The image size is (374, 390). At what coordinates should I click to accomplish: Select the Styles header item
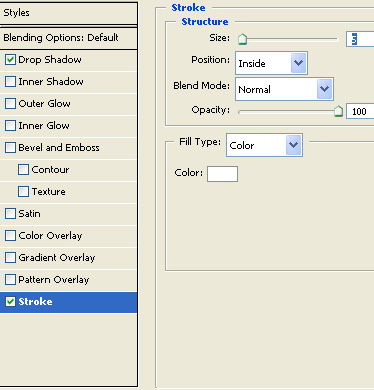[x=68, y=13]
